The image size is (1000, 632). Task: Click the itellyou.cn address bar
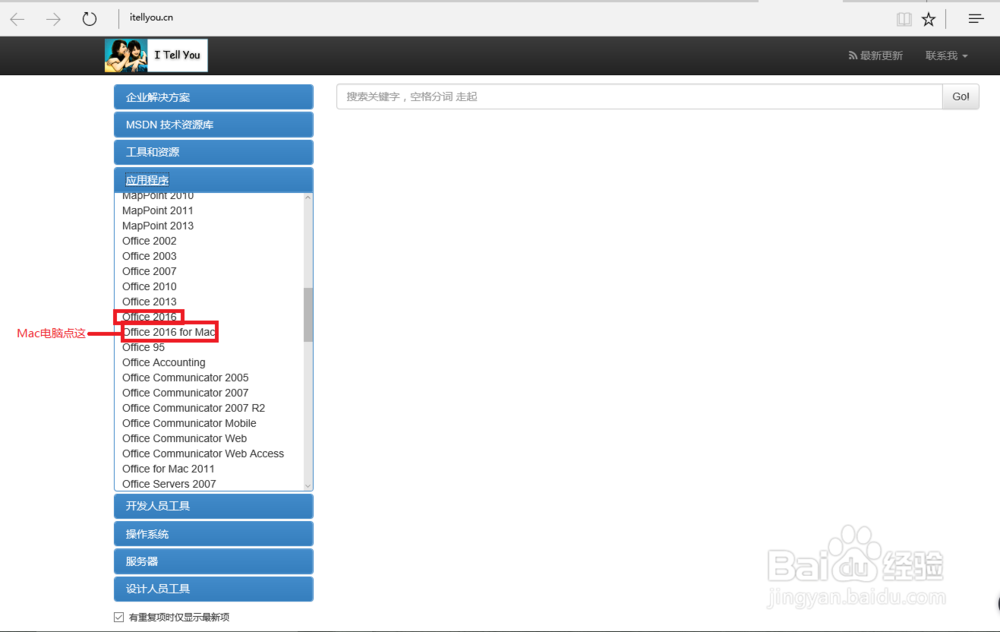151,18
